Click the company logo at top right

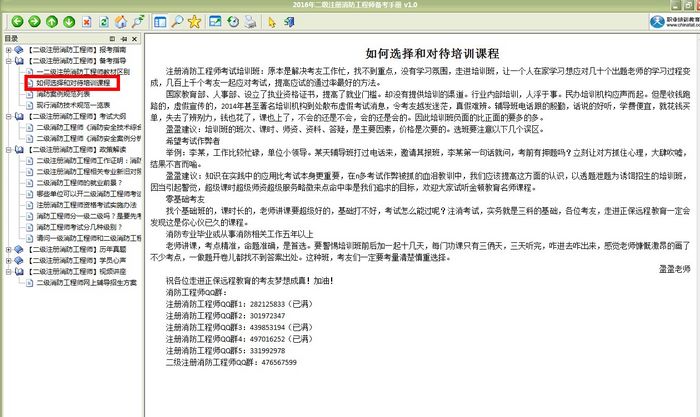click(675, 21)
